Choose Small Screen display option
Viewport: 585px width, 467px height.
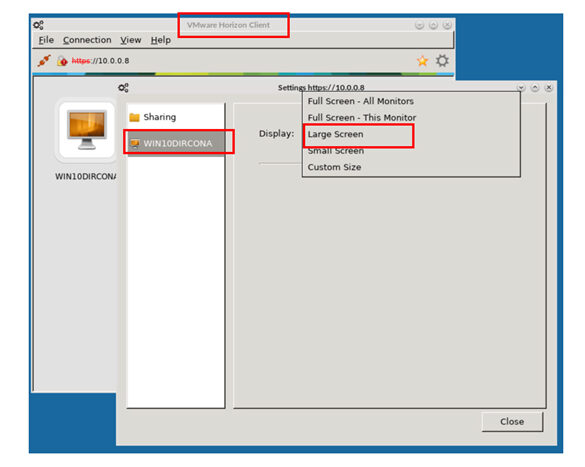(411, 151)
